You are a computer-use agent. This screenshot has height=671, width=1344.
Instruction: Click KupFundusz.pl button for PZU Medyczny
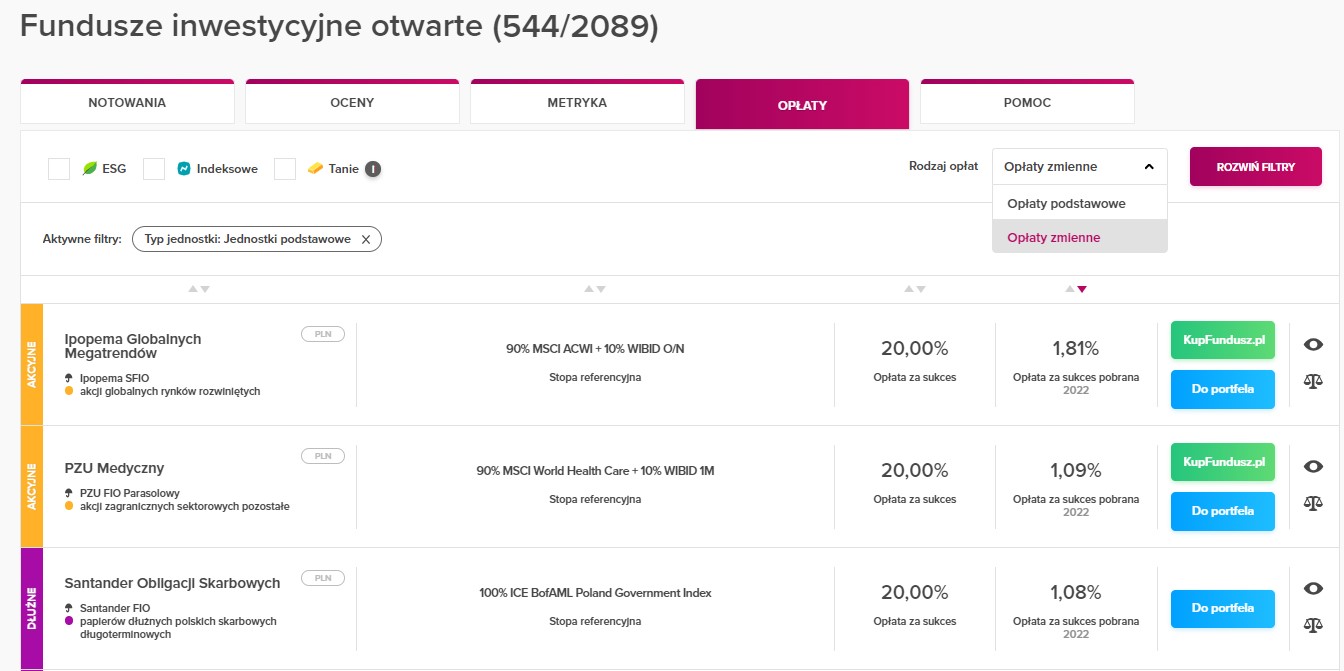tap(1223, 463)
